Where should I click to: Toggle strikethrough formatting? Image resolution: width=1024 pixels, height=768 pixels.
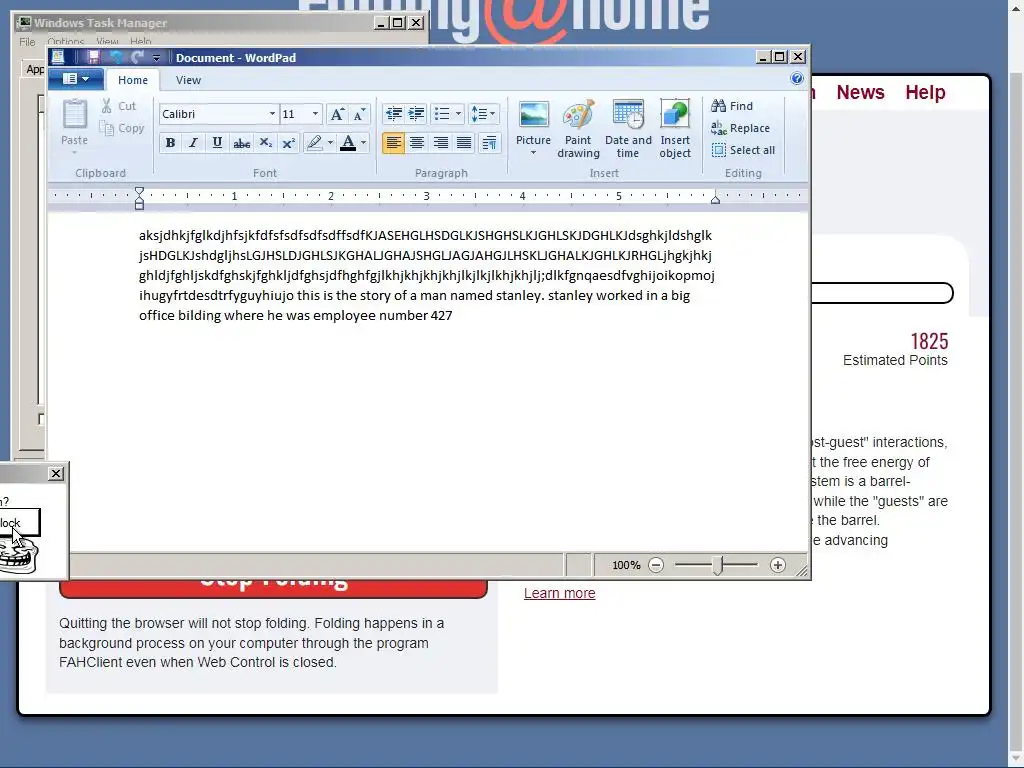(x=242, y=142)
